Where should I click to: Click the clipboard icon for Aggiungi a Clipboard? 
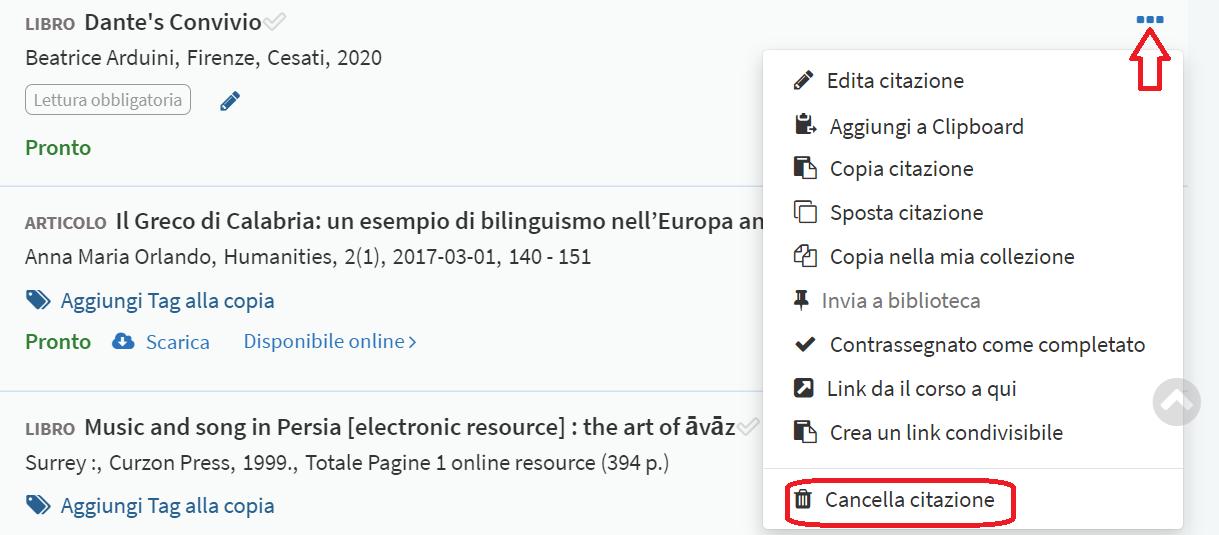coord(804,126)
